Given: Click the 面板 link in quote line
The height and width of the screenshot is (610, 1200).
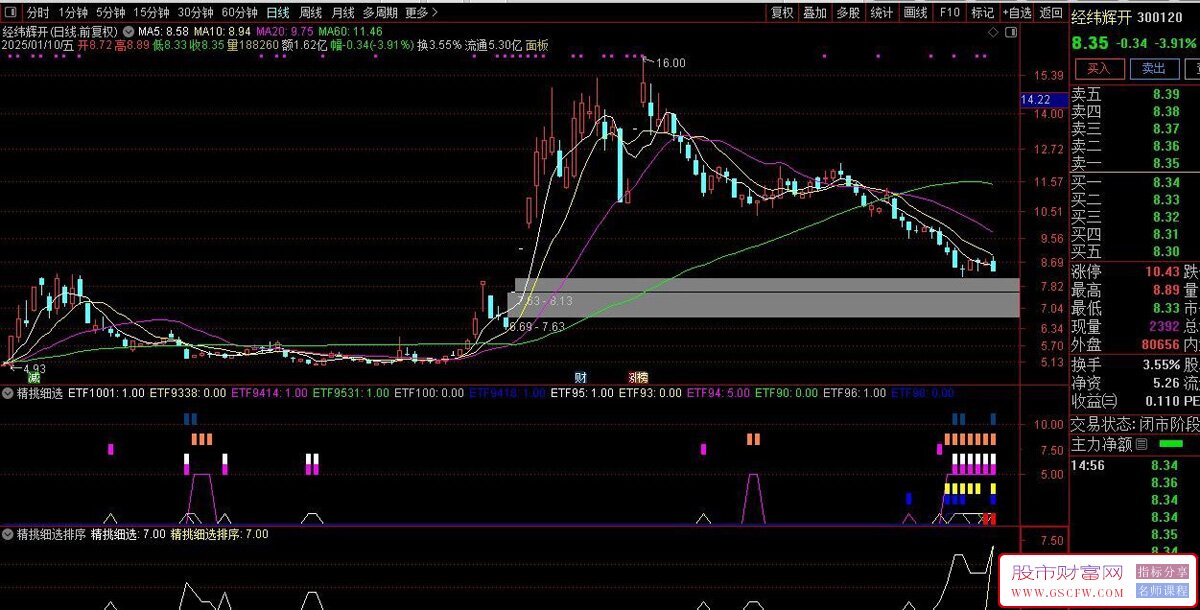Looking at the screenshot, I should click(537, 45).
